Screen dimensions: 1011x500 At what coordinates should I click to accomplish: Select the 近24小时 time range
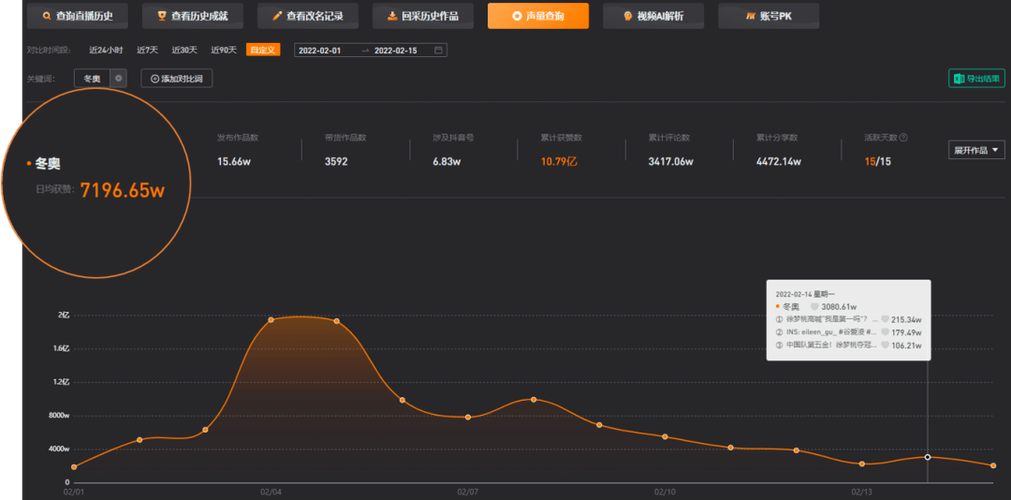[x=106, y=50]
